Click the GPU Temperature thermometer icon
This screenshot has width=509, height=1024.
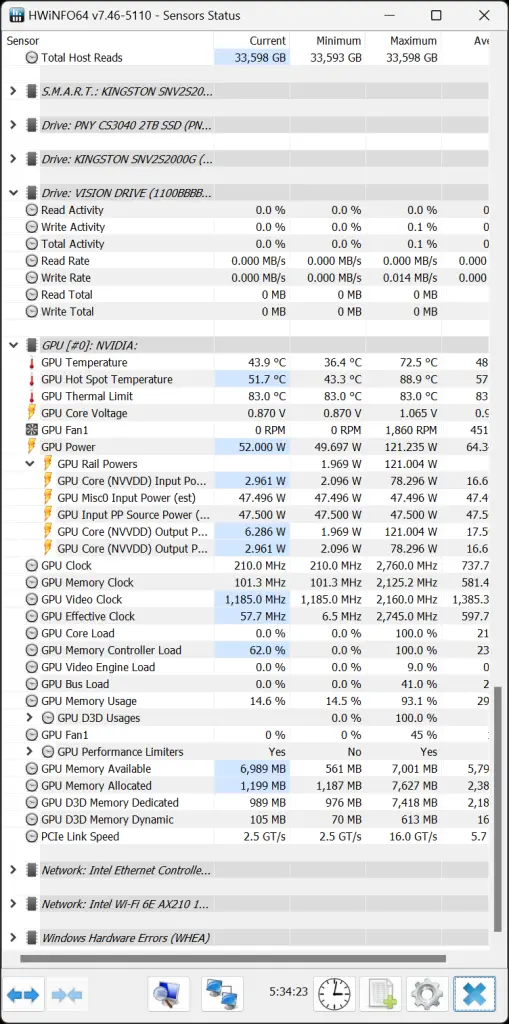(x=31, y=362)
